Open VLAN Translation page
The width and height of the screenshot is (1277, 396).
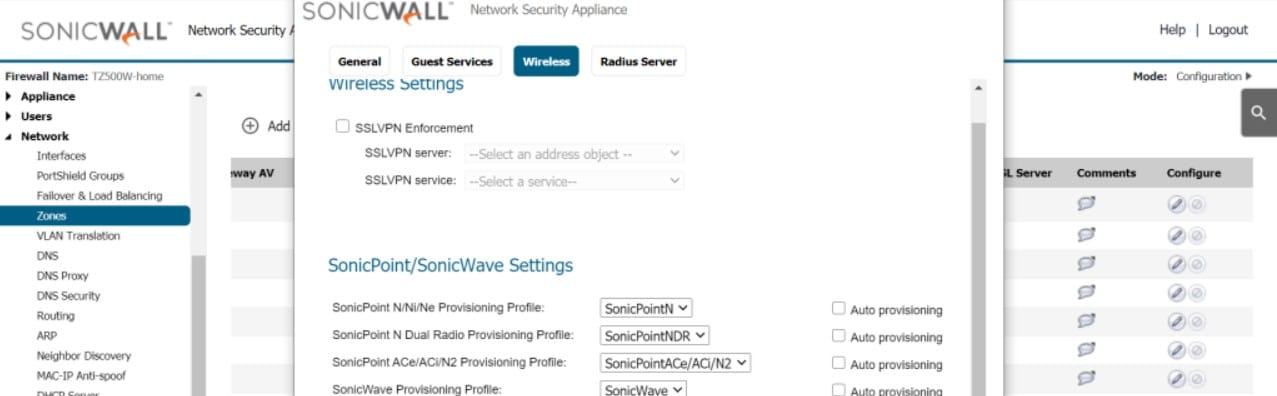78,236
